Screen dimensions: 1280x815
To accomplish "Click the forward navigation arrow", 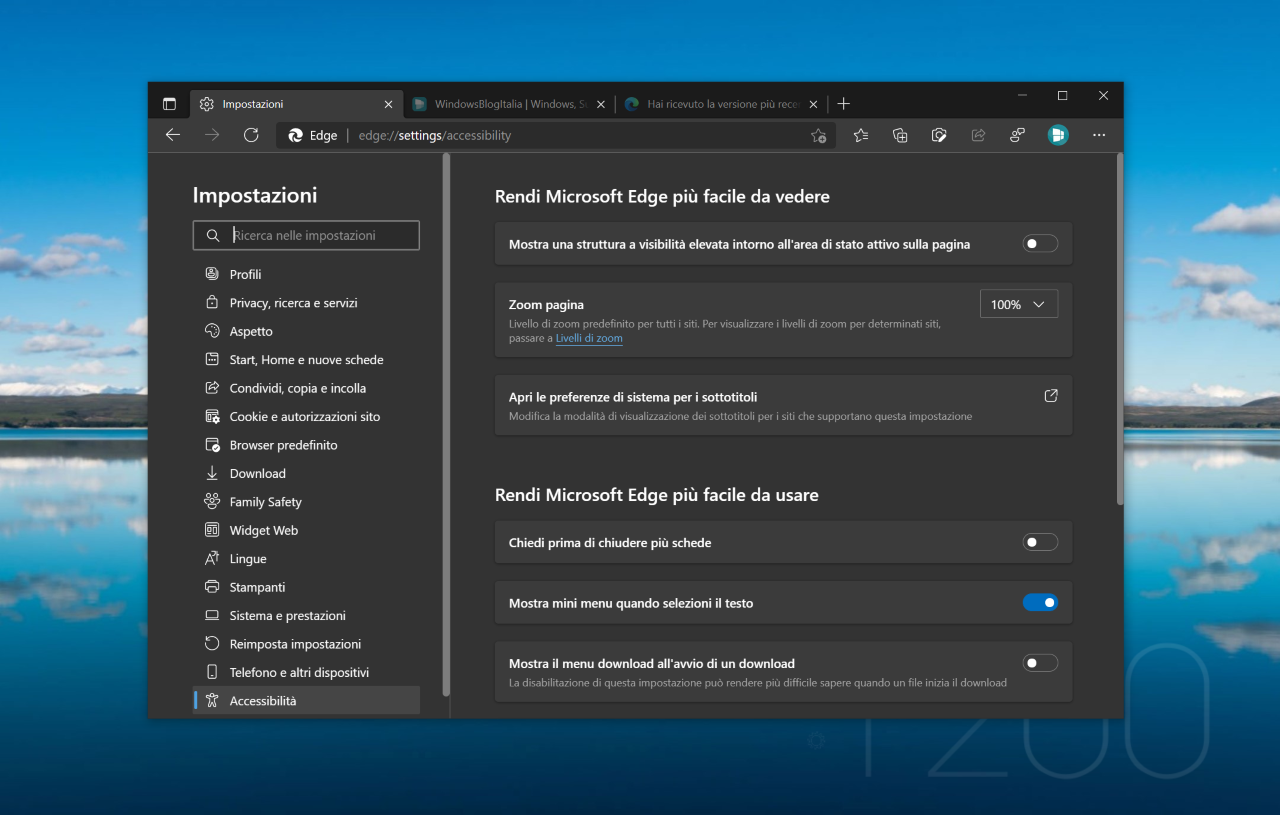I will pos(212,135).
